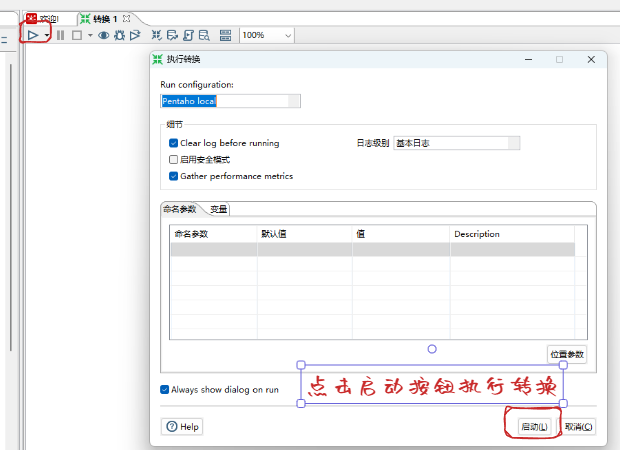Click the 值 column header
This screenshot has width=620, height=450.
[401, 234]
